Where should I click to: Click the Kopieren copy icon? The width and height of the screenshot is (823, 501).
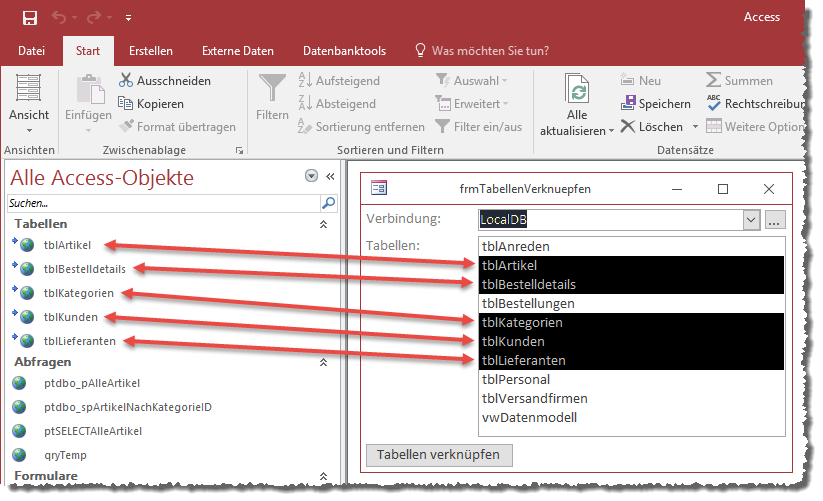click(126, 103)
